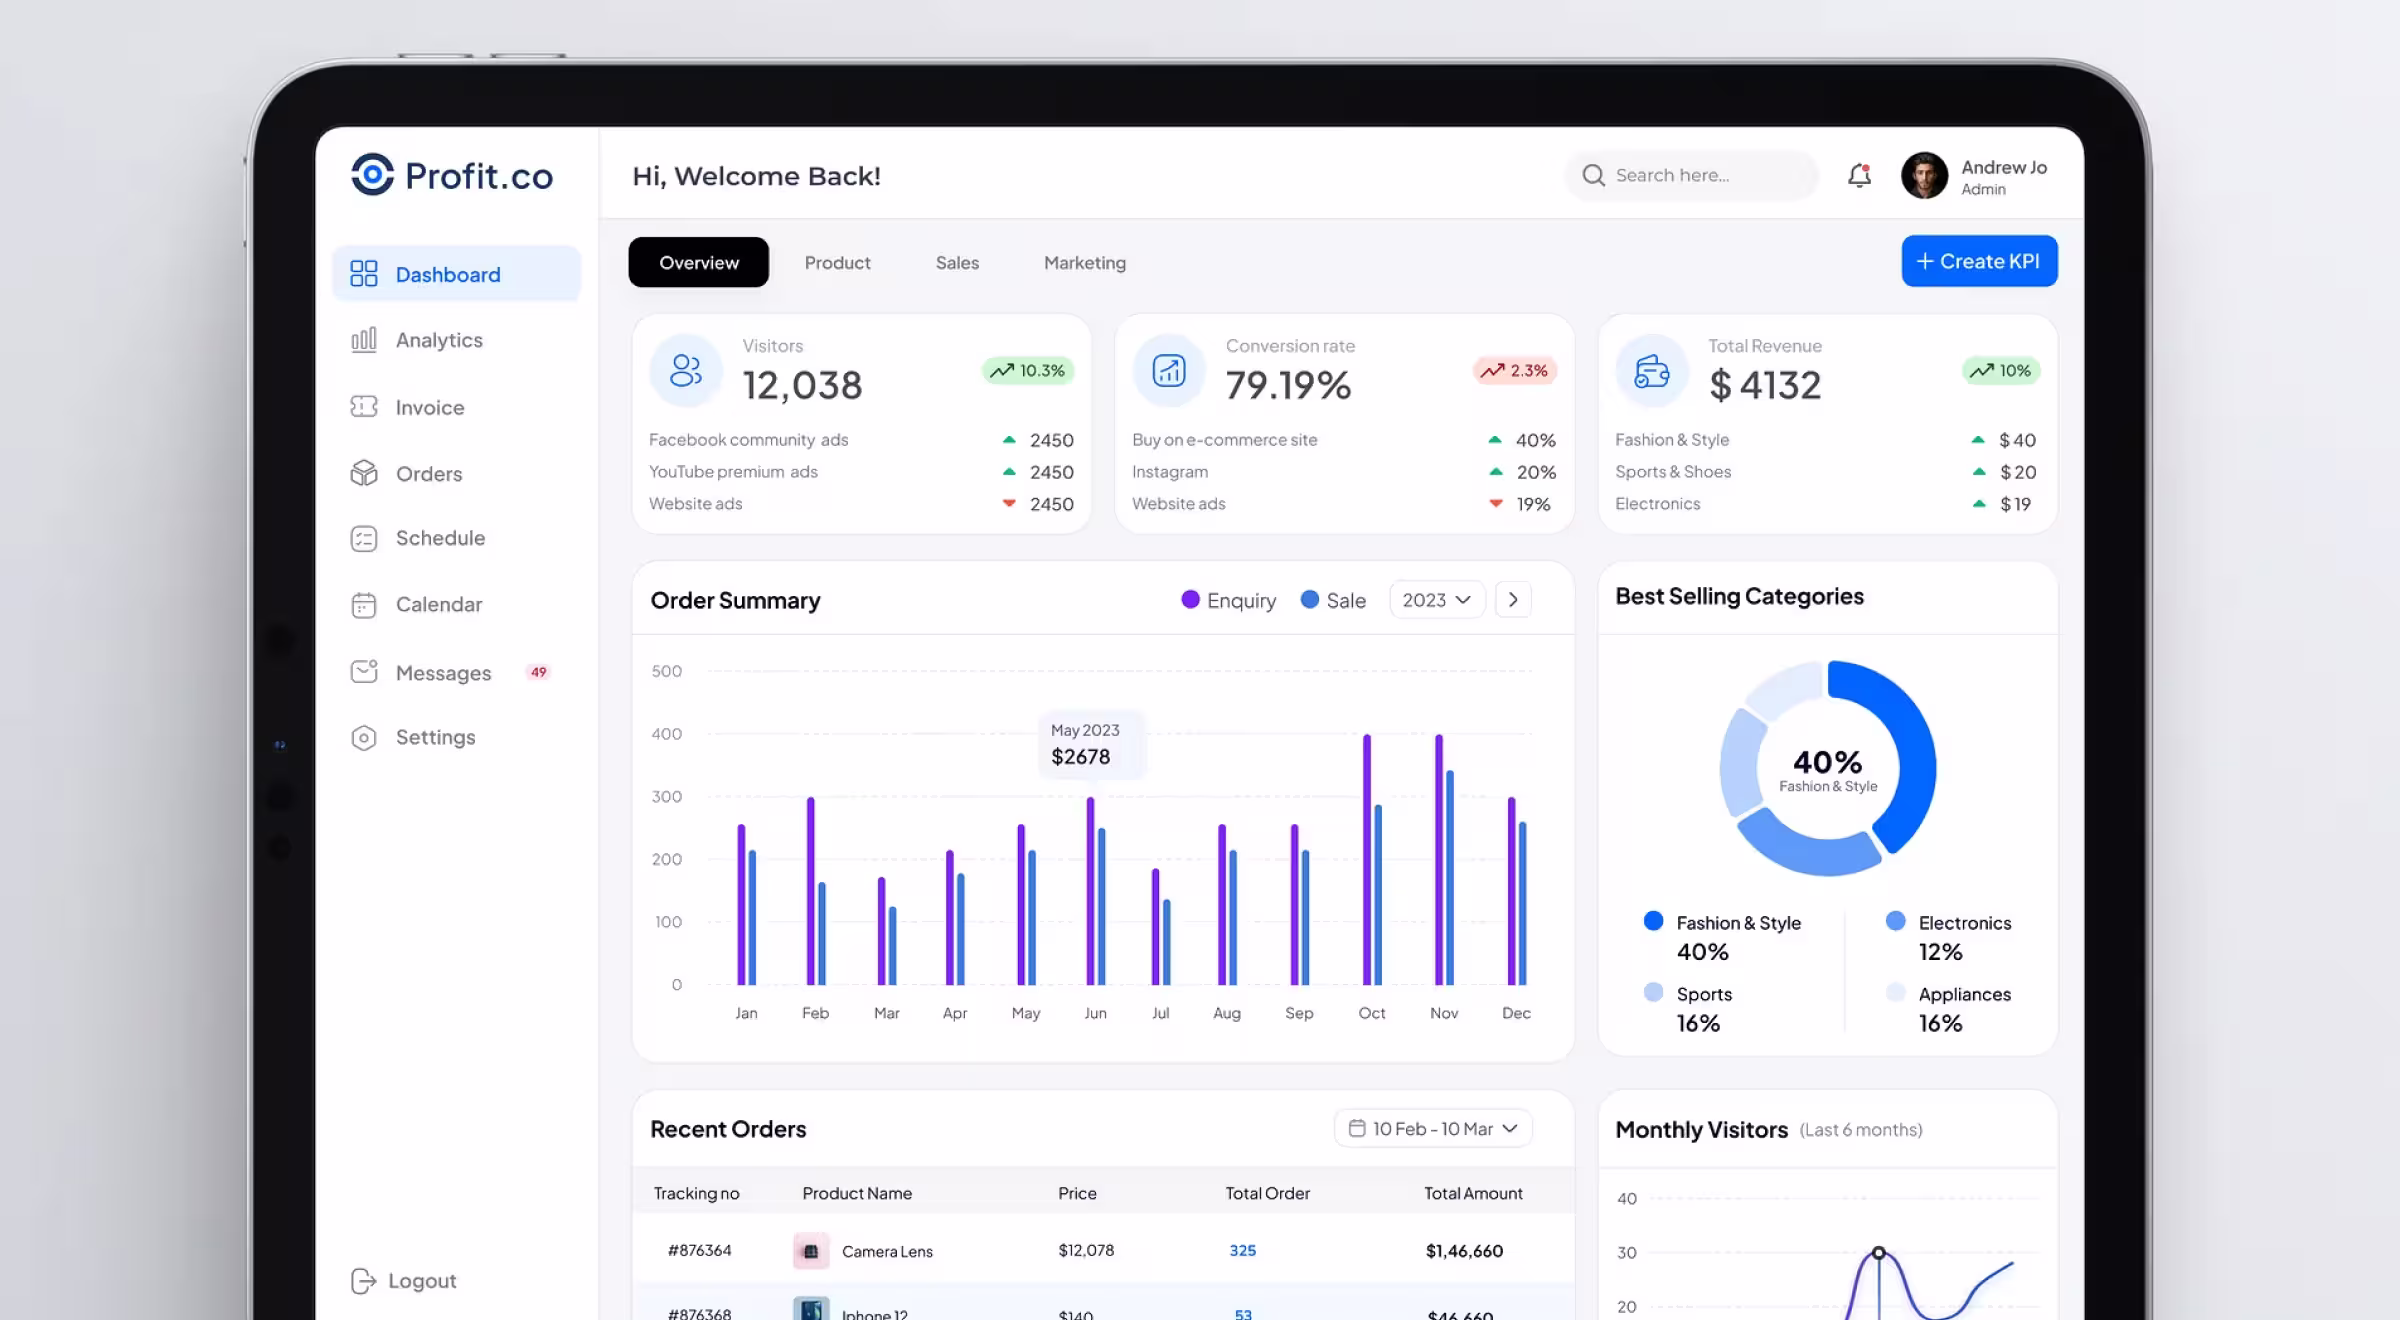Open Logout link text
Screen dimensions: 2400x1320
click(x=422, y=1281)
